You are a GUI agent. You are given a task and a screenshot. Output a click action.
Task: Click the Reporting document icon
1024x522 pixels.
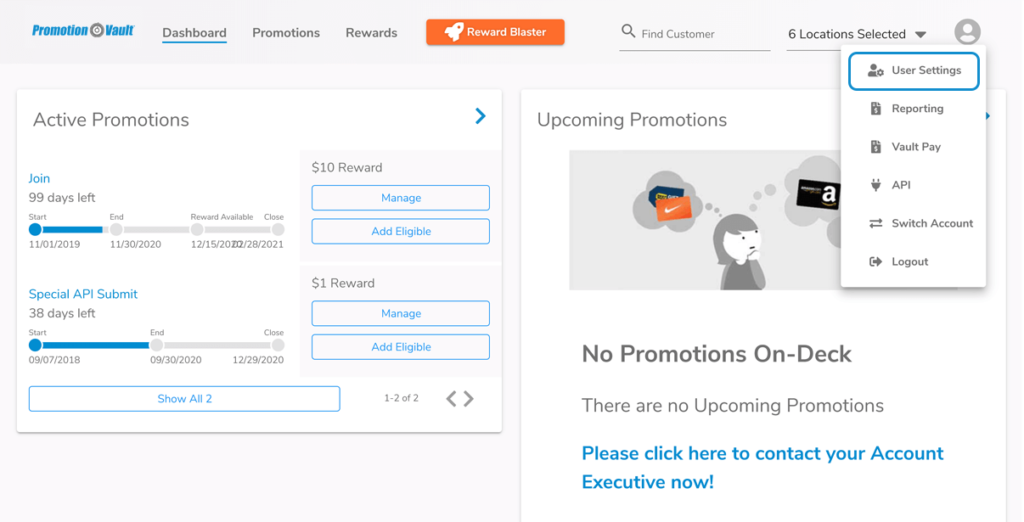pos(876,108)
